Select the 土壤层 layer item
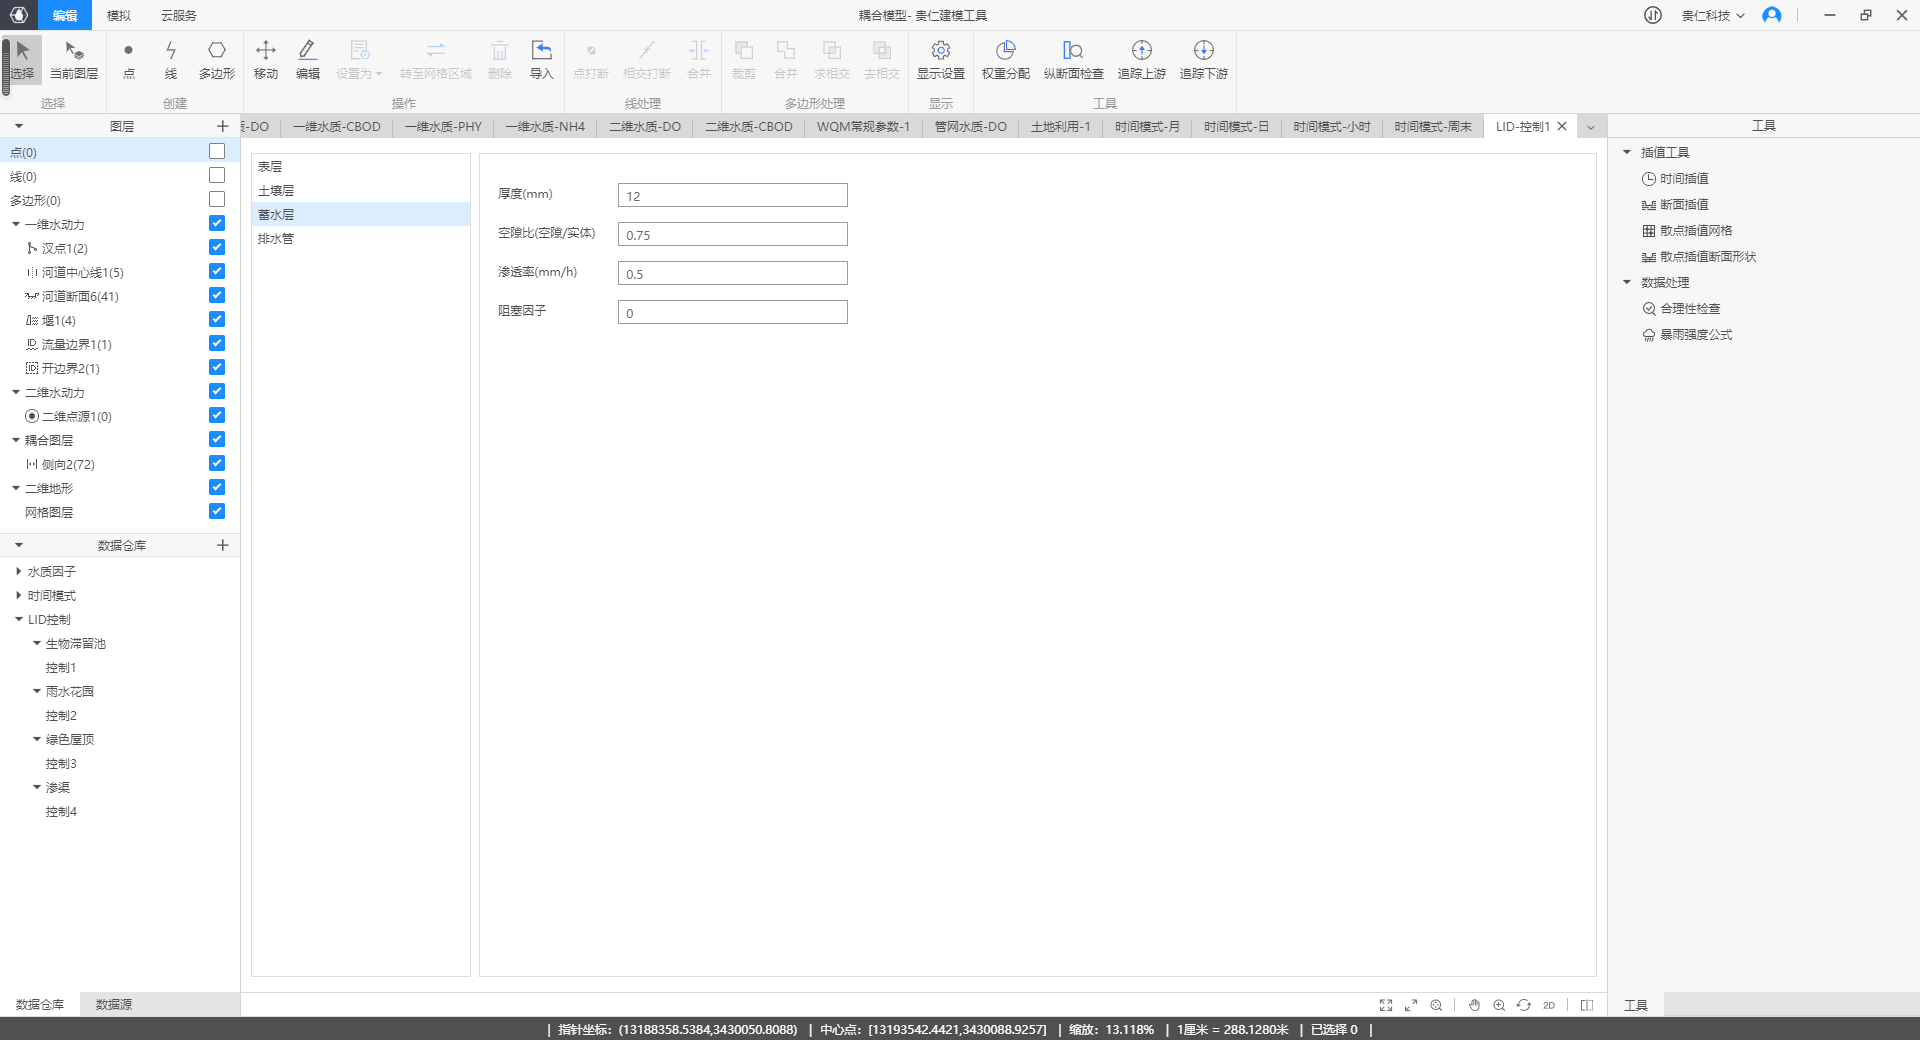The height and width of the screenshot is (1040, 1920). click(x=360, y=190)
